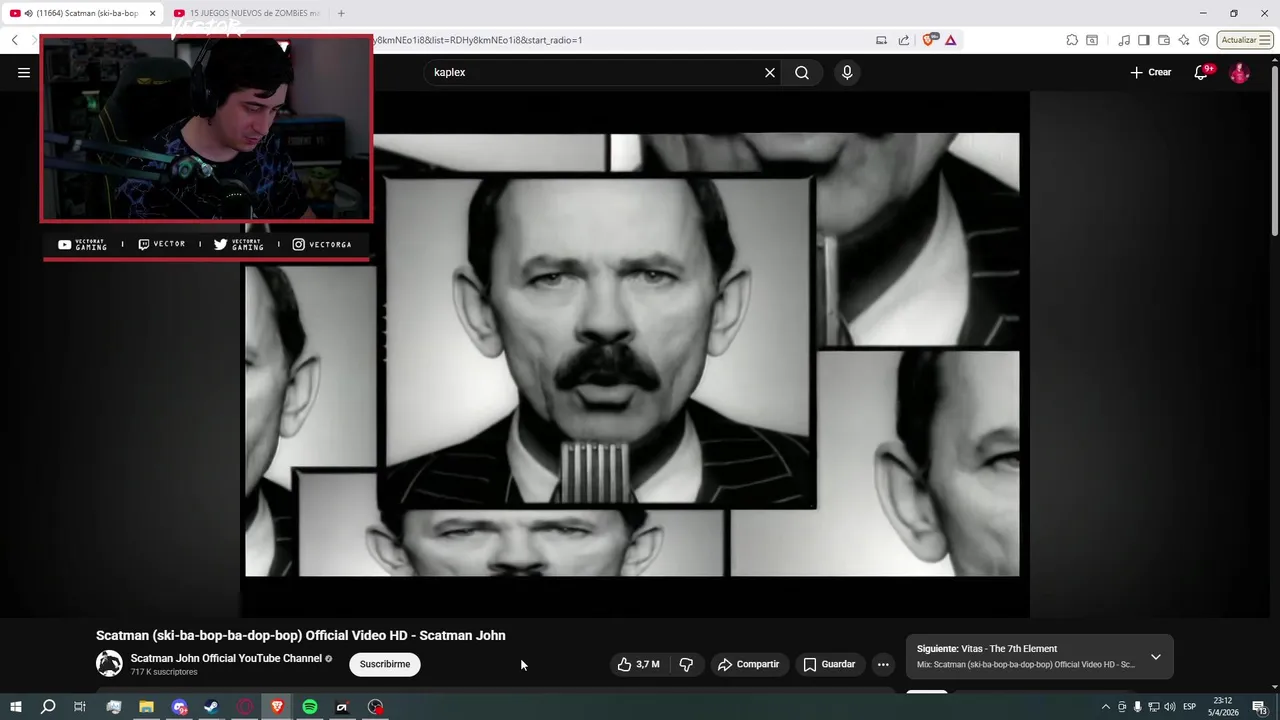Click the Scatman John channel avatar
The image size is (1280, 720).
click(x=109, y=663)
